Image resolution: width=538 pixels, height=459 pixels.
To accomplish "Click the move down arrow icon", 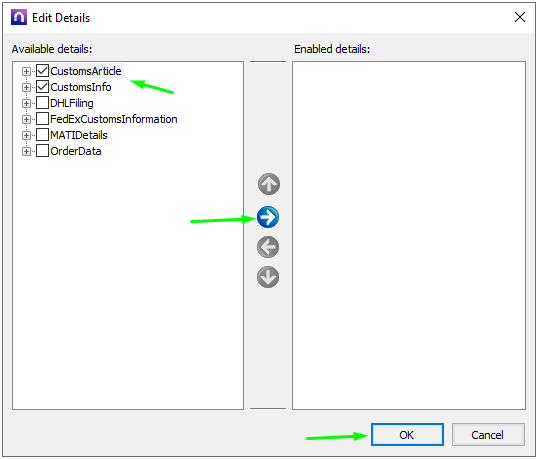I will point(268,277).
